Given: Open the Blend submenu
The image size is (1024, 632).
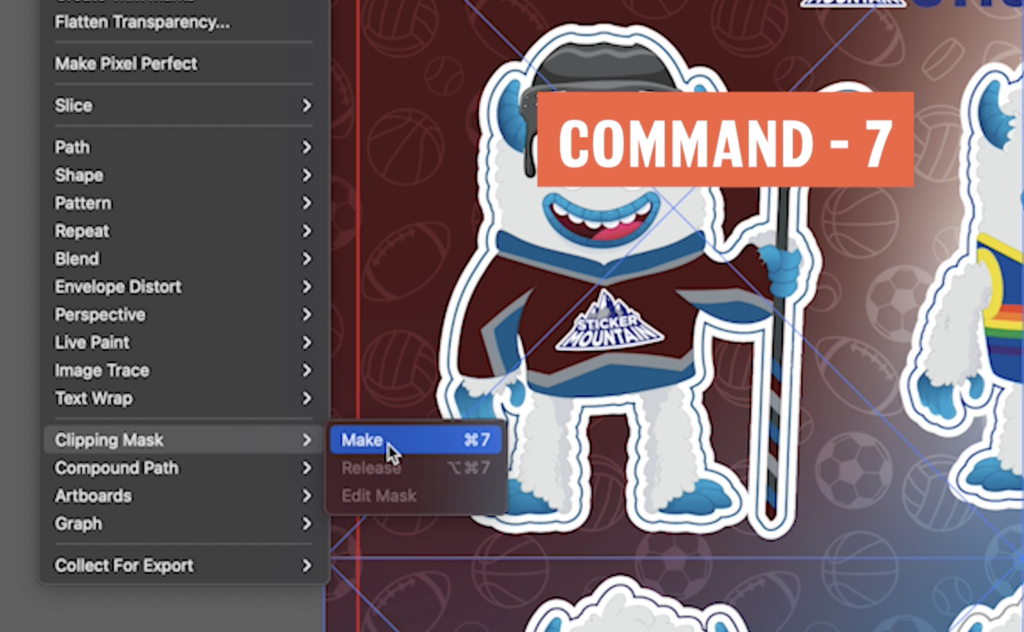Looking at the screenshot, I should pyautogui.click(x=184, y=259).
